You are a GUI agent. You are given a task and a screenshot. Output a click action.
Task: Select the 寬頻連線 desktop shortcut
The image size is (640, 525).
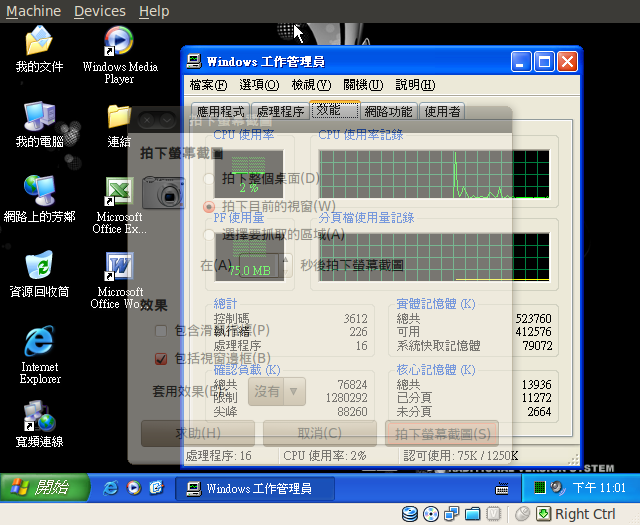click(x=39, y=424)
